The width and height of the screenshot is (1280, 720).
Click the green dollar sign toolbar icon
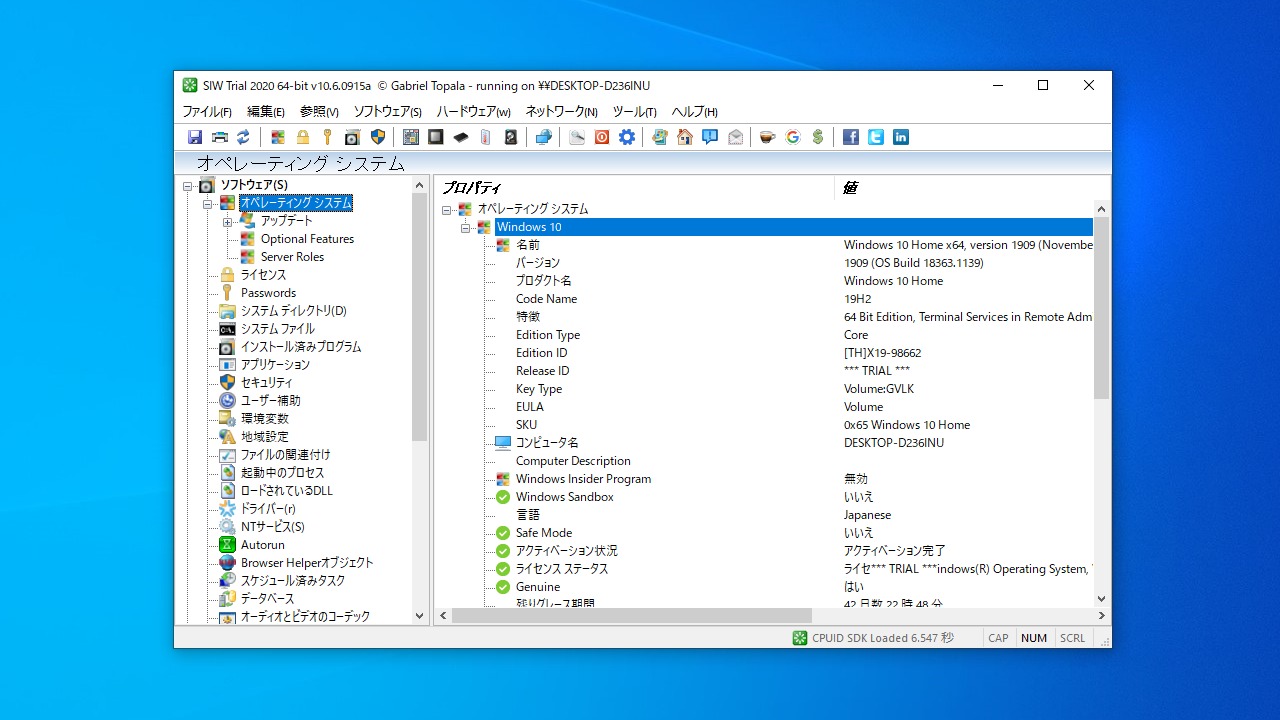point(818,137)
